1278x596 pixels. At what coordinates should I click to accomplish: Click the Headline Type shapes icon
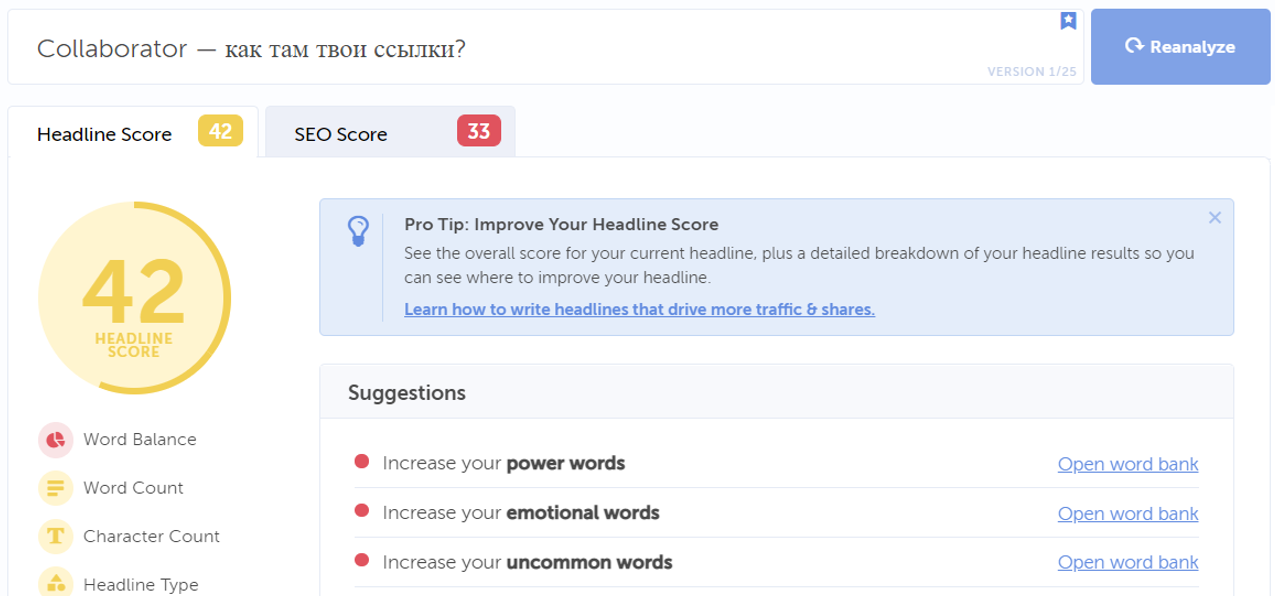click(x=55, y=584)
